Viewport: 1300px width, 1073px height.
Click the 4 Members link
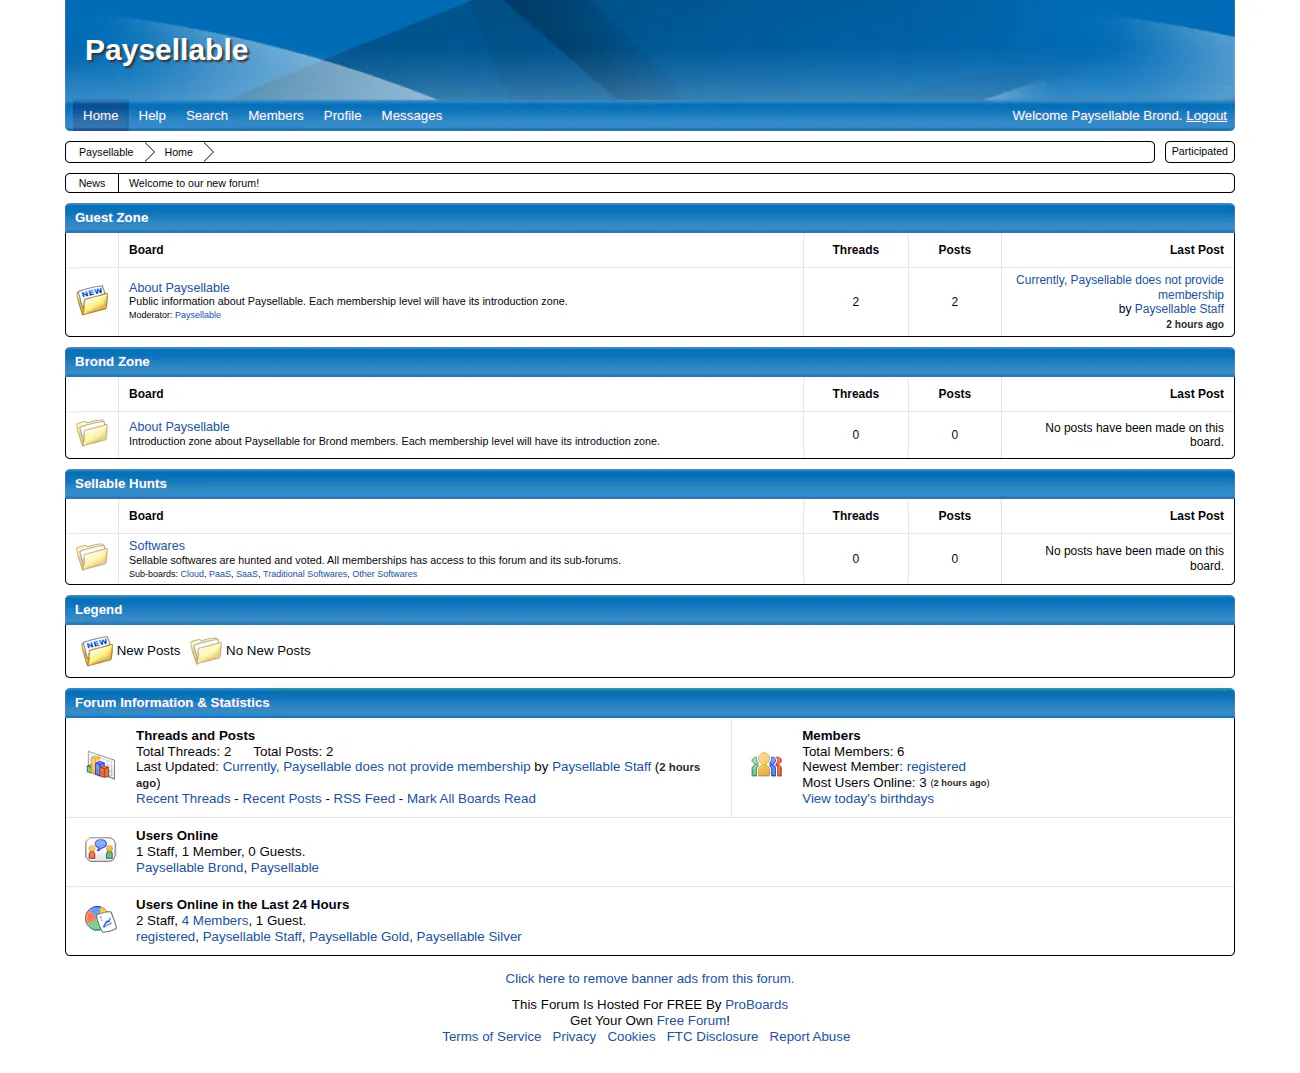click(x=215, y=921)
